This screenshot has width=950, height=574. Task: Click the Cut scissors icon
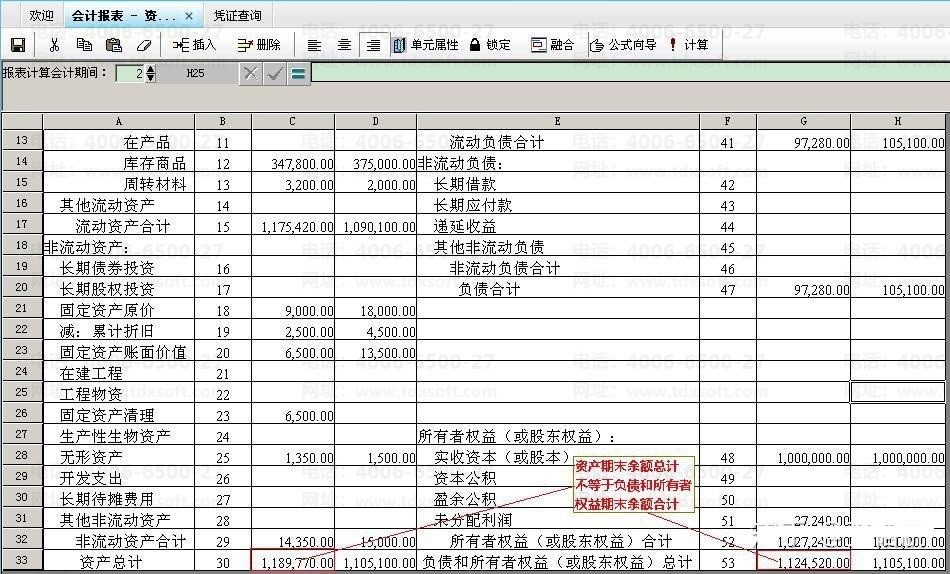point(55,45)
